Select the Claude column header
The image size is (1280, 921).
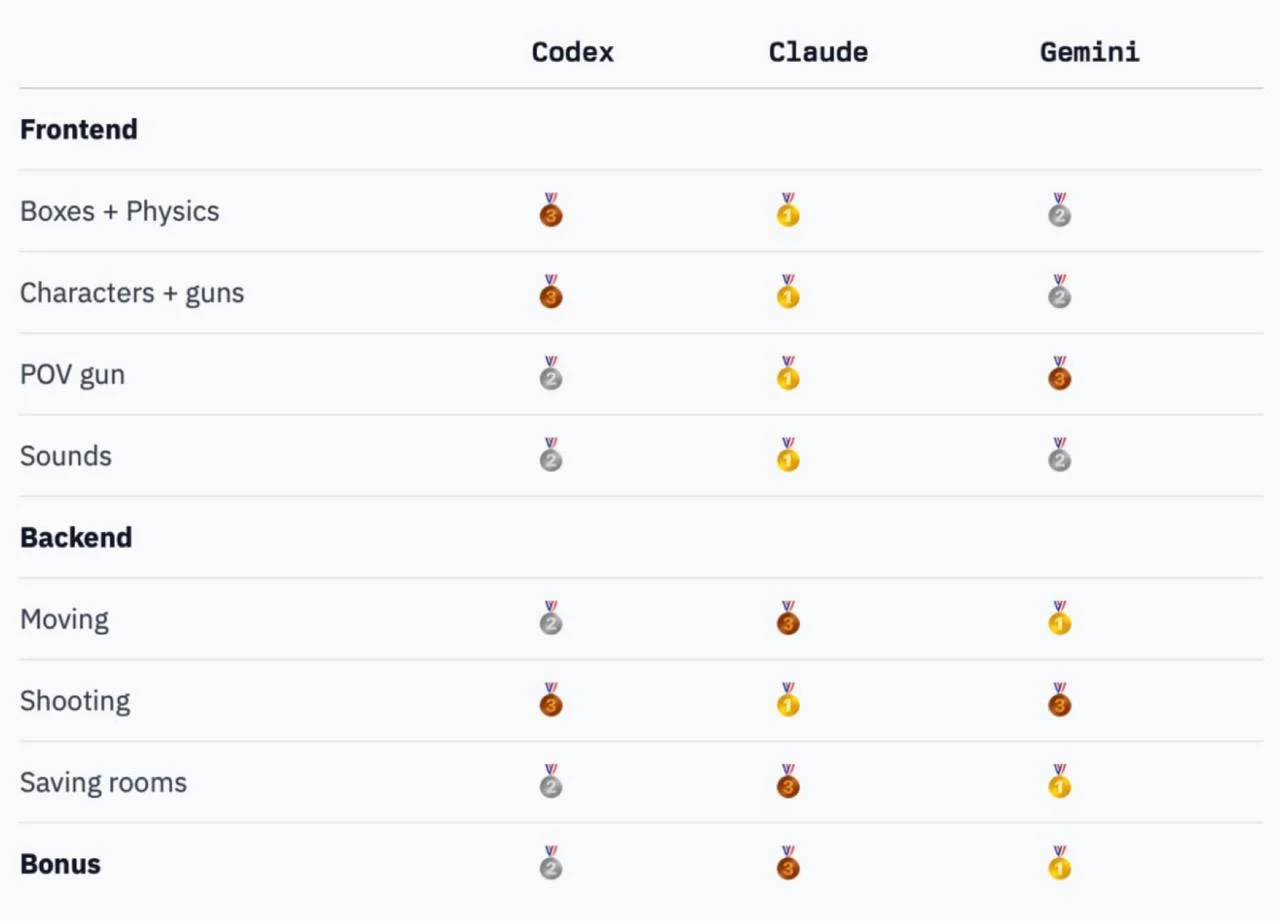pos(818,52)
